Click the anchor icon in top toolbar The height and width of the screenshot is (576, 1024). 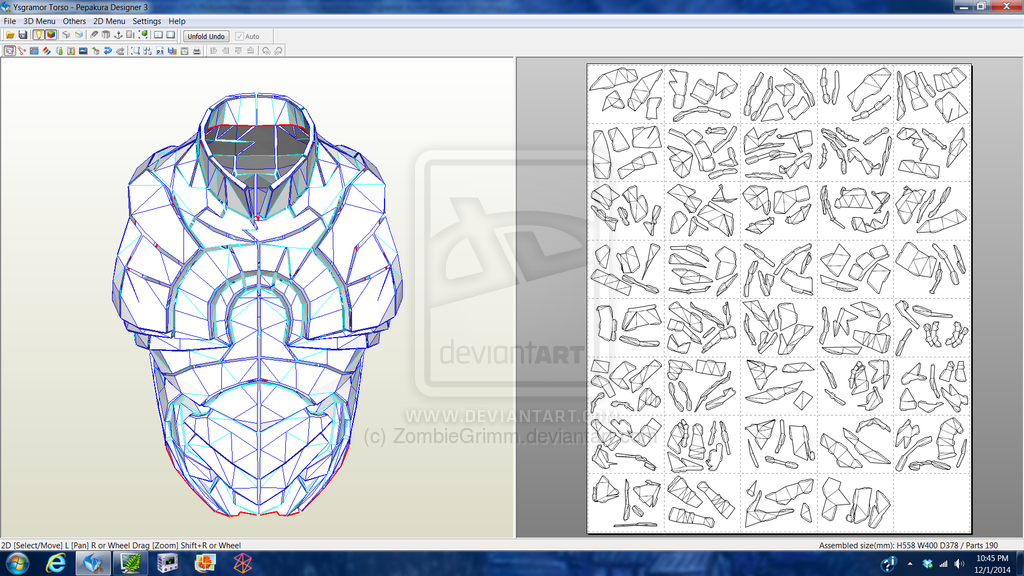coord(118,35)
